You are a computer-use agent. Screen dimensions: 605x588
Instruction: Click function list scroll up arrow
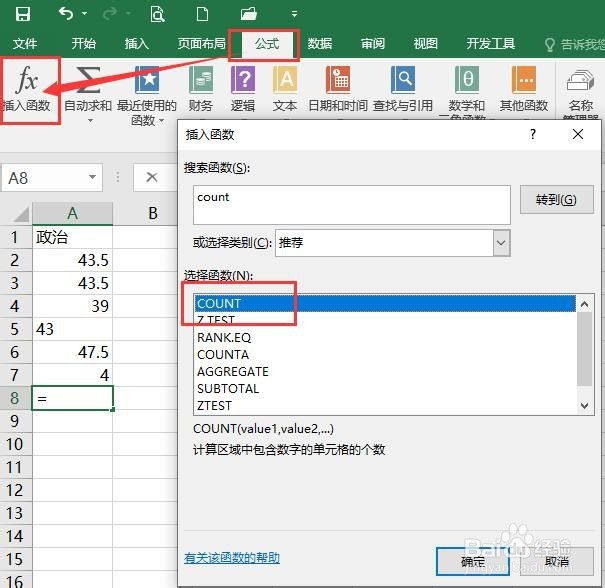click(x=585, y=304)
